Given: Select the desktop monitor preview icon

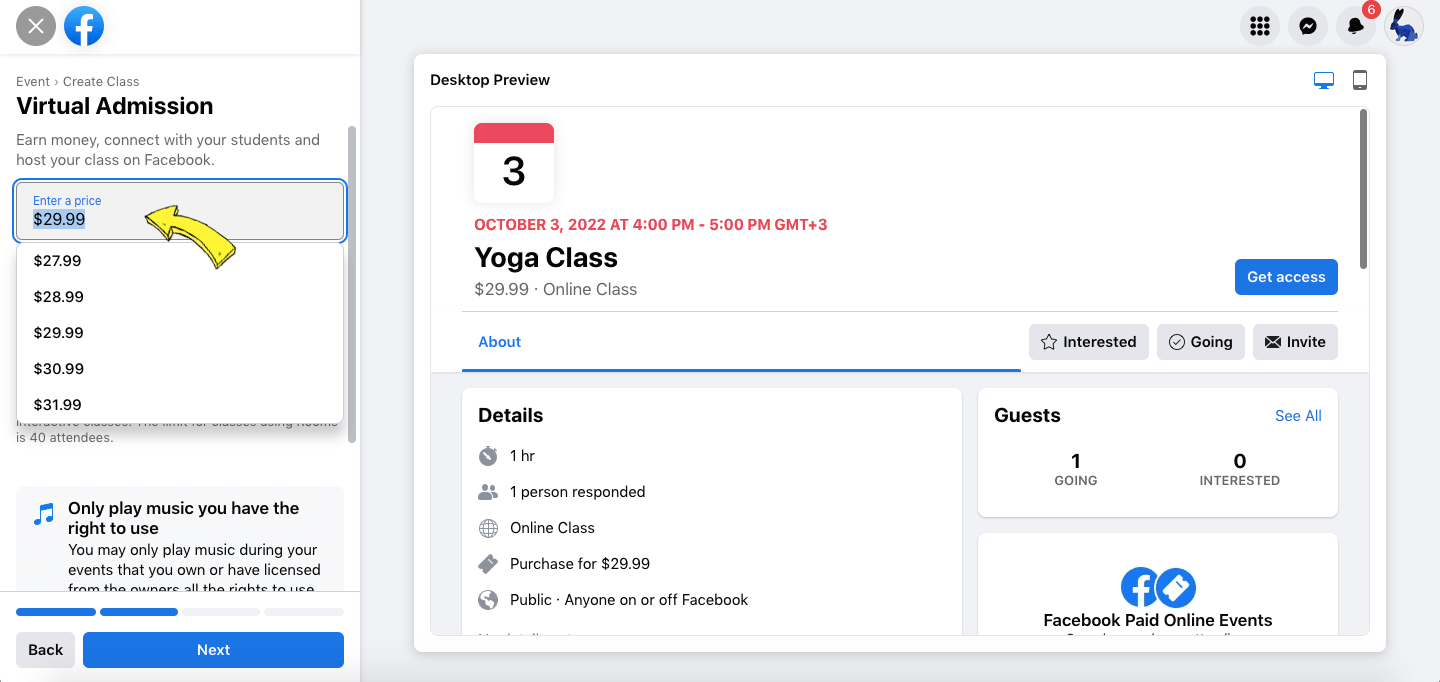Looking at the screenshot, I should pos(1323,80).
